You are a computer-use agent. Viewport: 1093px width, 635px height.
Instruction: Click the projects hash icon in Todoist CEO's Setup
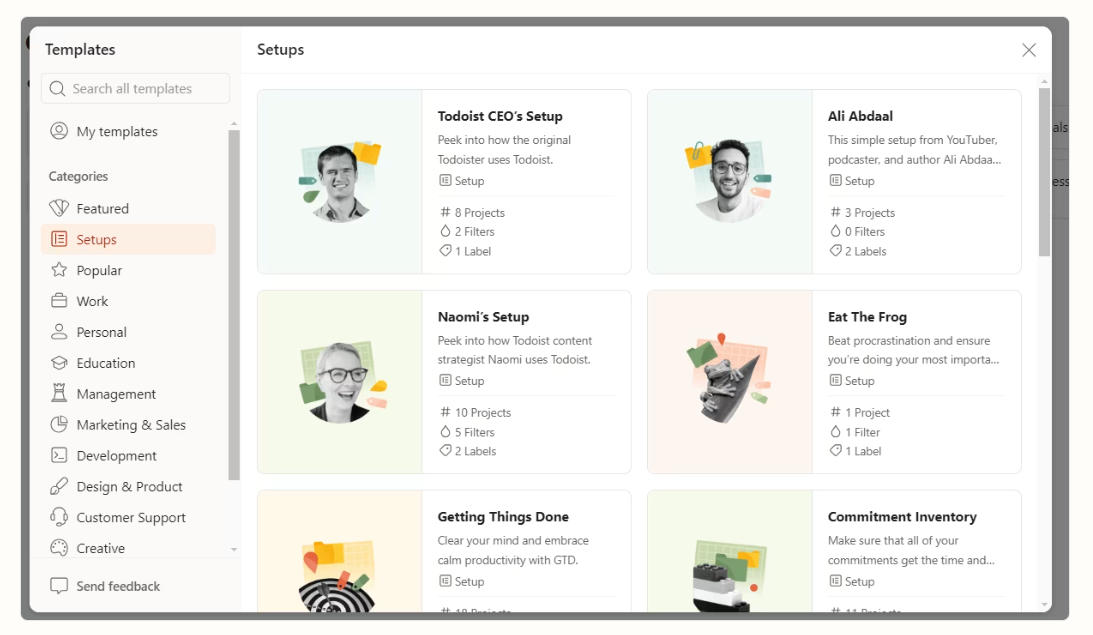tap(445, 212)
